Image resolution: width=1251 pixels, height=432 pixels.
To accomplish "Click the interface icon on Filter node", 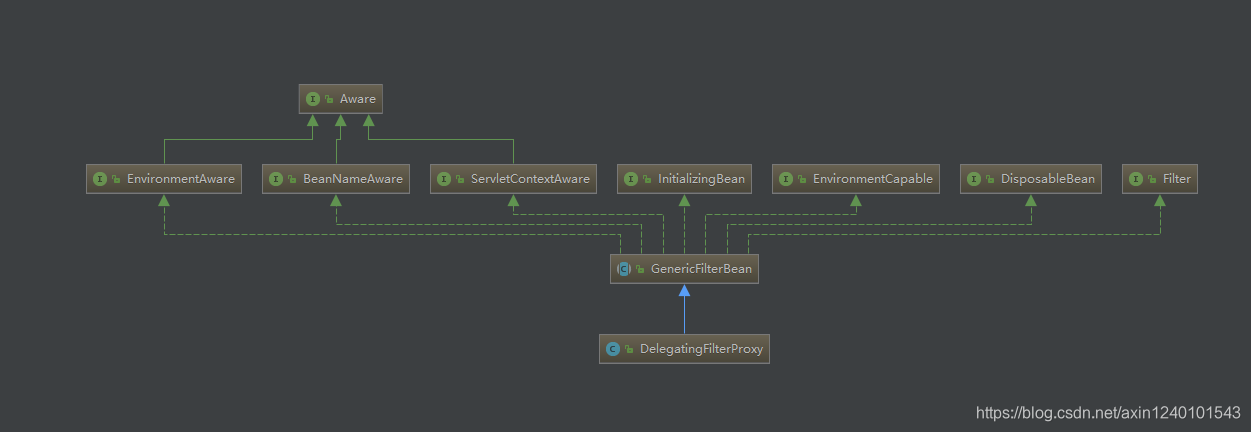I will [1136, 179].
